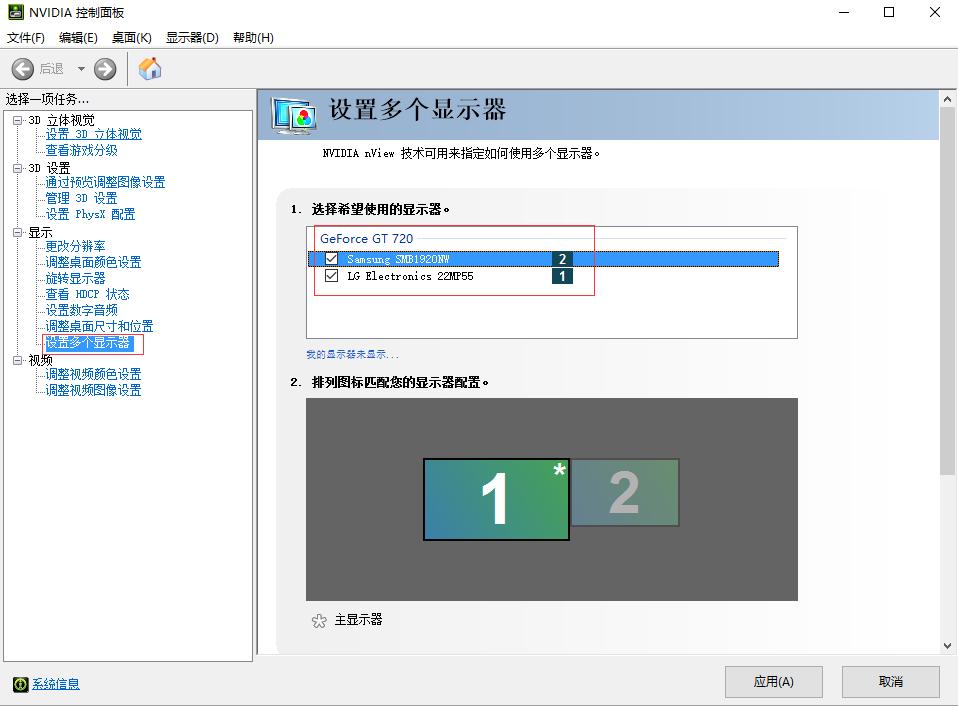Viewport: 958px width, 706px height.
Task: Open the forward navigation arrow
Action: point(104,68)
